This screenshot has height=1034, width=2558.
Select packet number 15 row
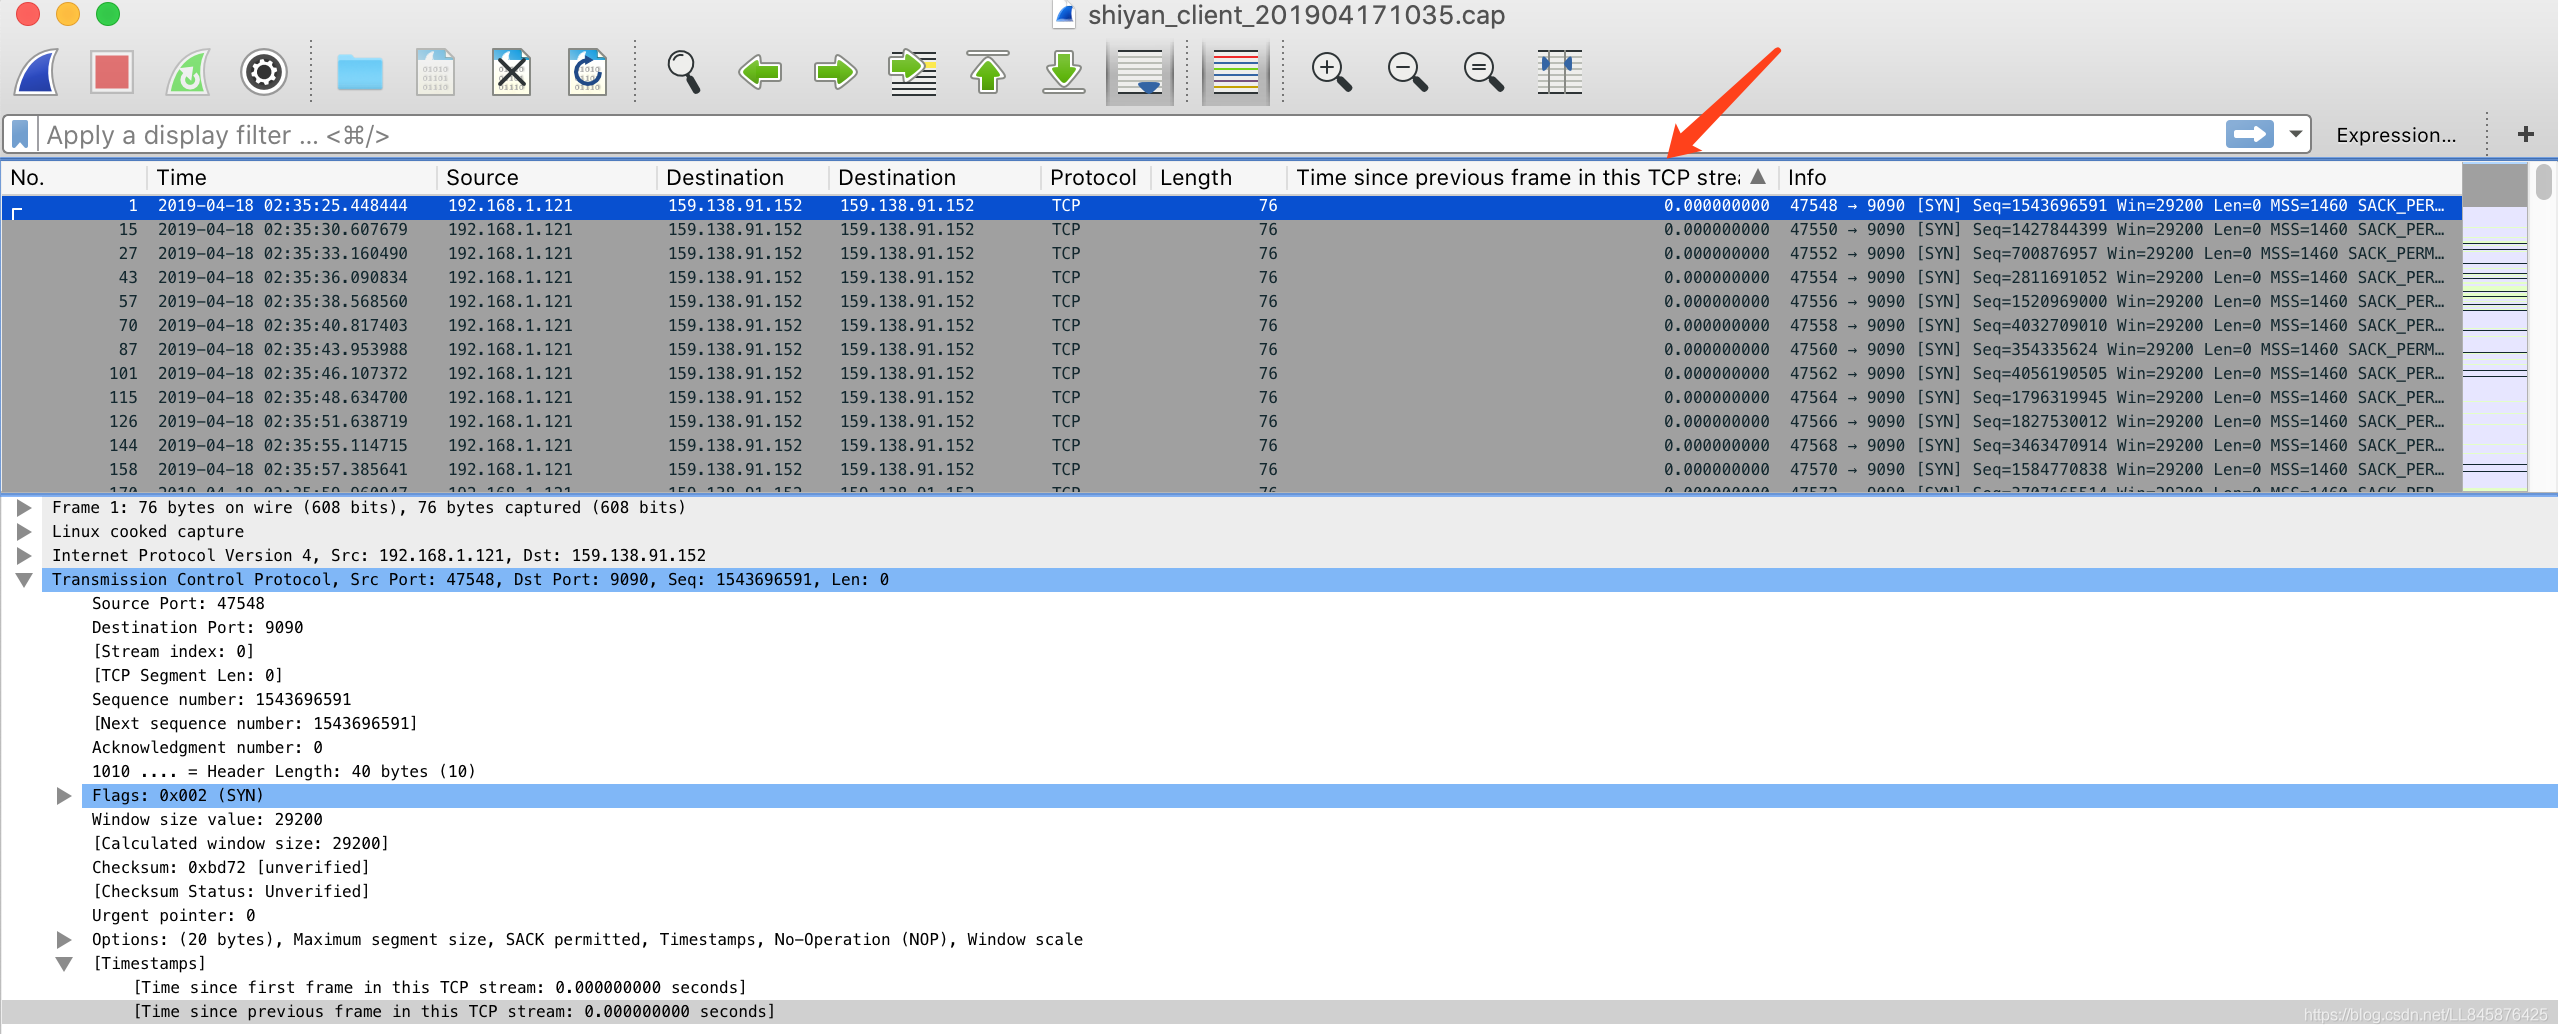[x=1232, y=230]
